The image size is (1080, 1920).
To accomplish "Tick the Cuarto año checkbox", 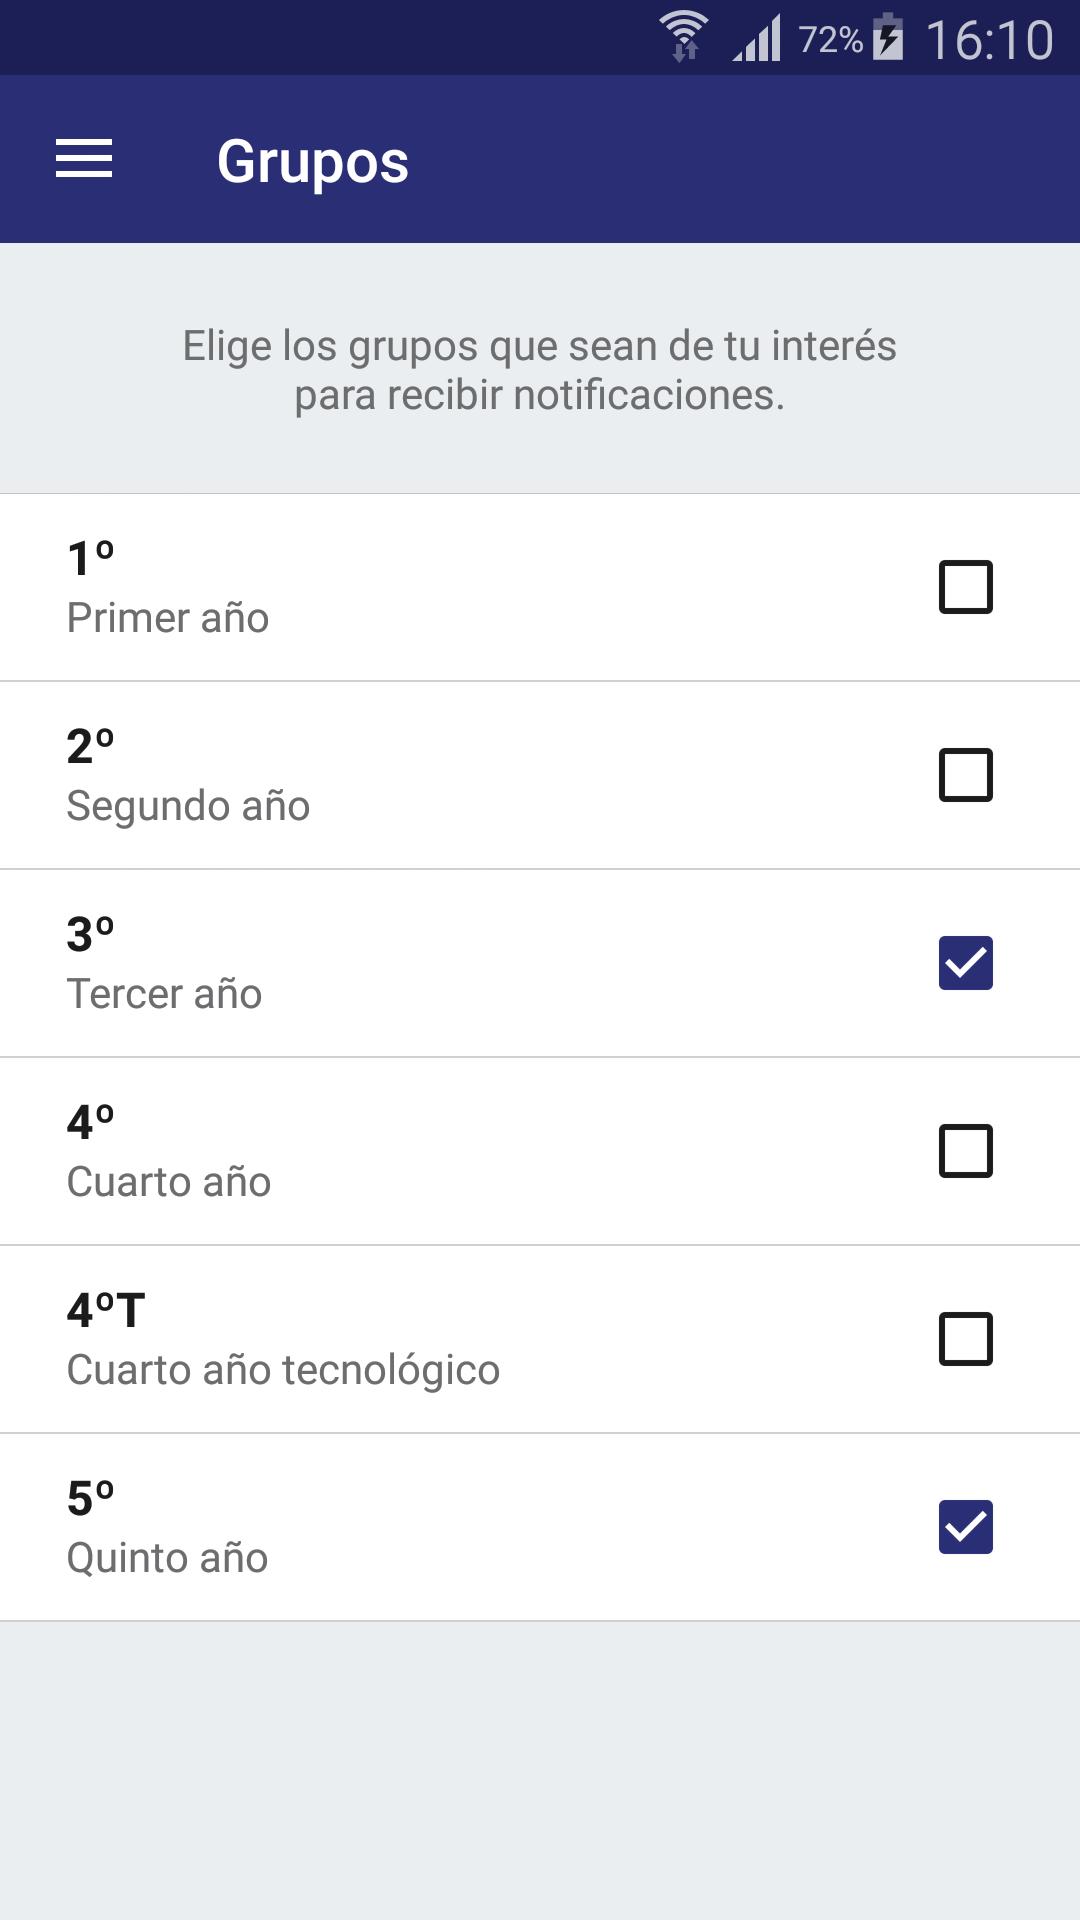I will tap(966, 1151).
